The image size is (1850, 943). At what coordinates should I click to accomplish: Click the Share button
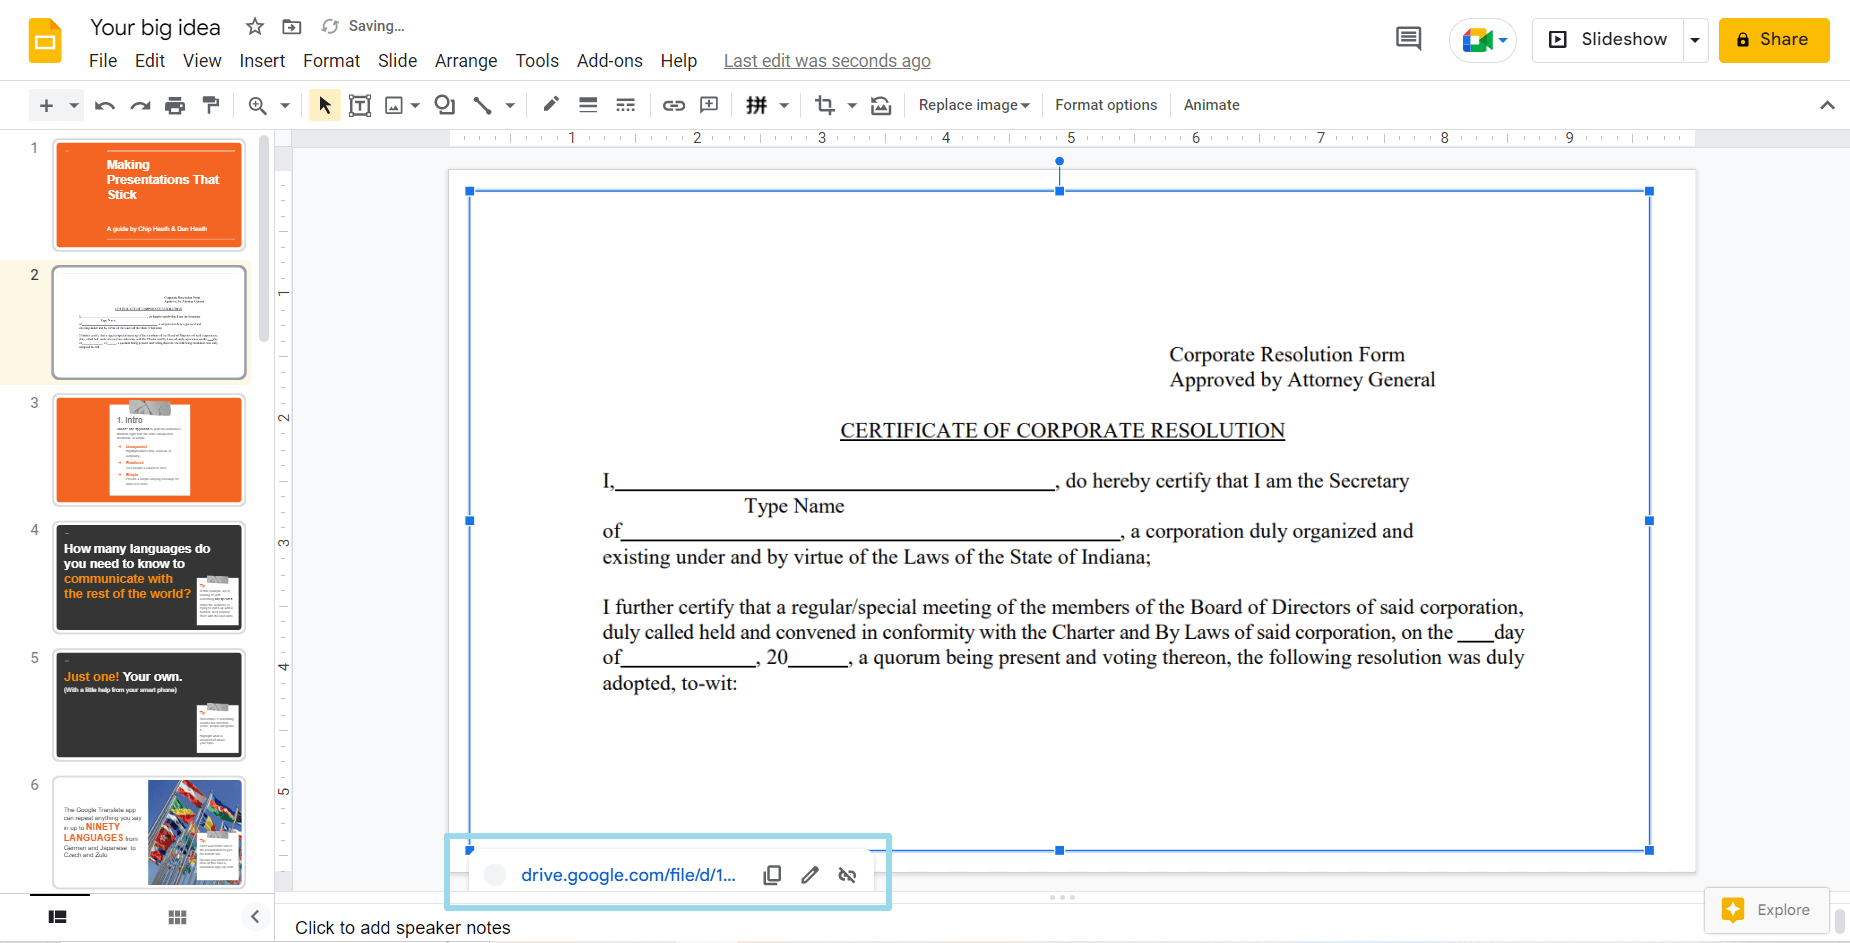pyautogui.click(x=1774, y=40)
